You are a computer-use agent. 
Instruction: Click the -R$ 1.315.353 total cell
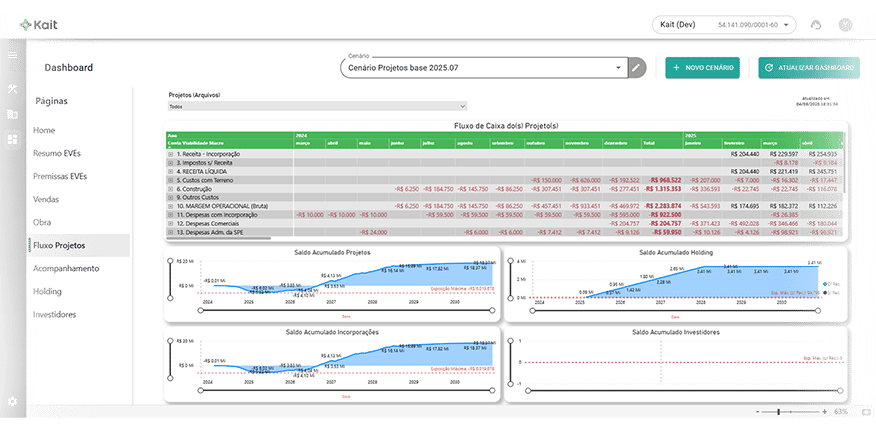[663, 189]
